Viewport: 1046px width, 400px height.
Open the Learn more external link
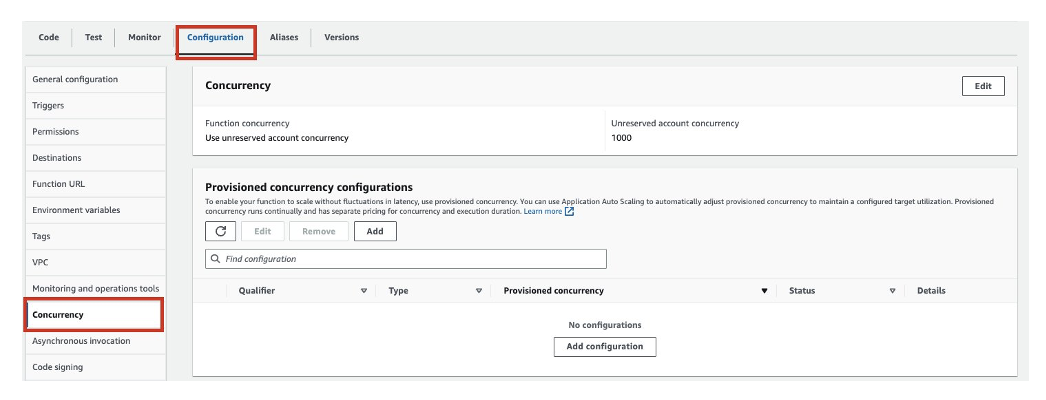[x=548, y=212]
